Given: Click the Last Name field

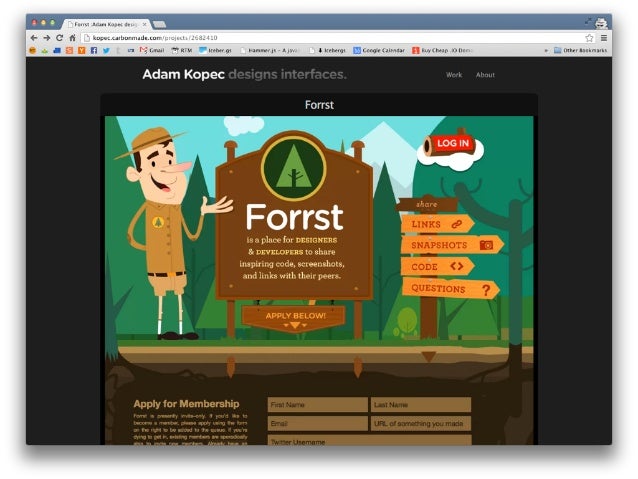Looking at the screenshot, I should pos(421,405).
